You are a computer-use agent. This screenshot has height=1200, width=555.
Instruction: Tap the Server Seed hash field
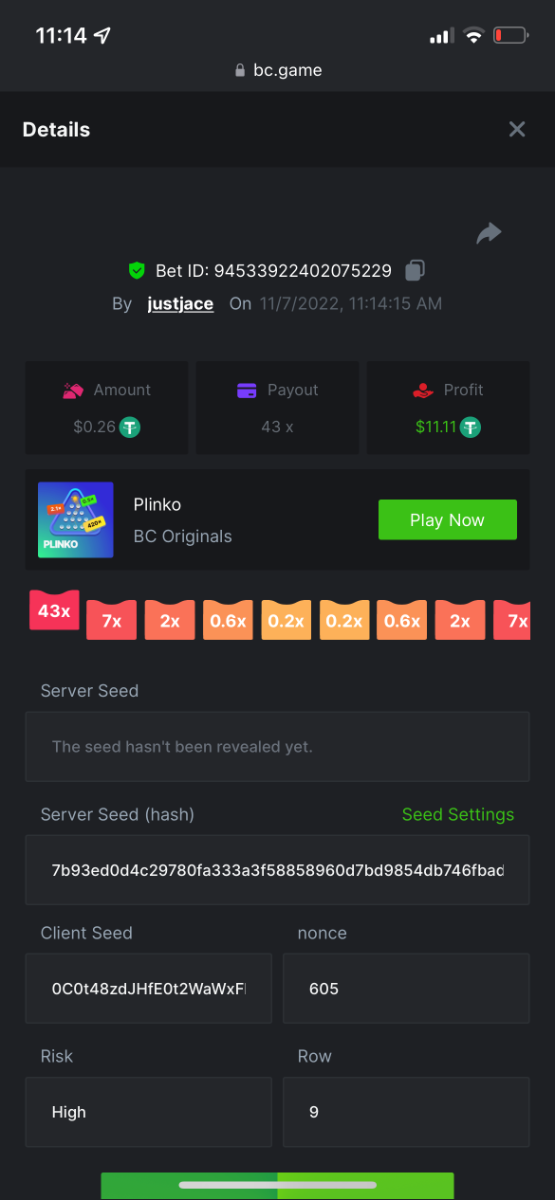click(277, 870)
